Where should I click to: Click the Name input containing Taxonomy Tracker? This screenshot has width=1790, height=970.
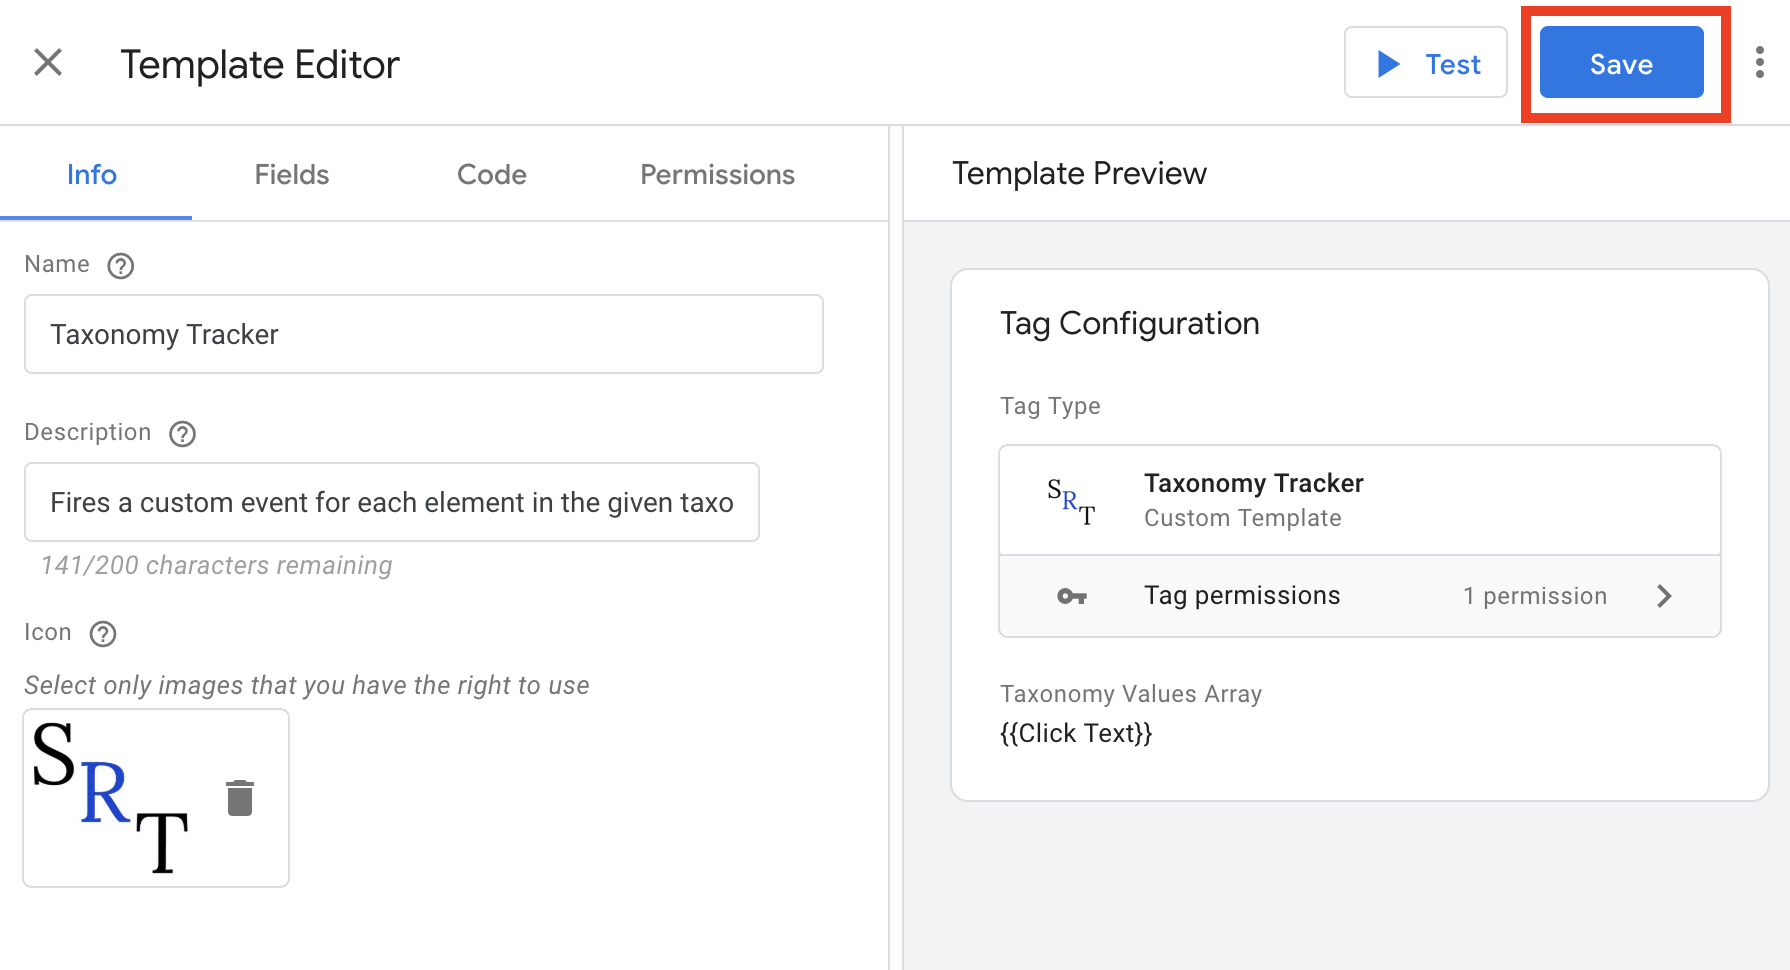coord(423,334)
